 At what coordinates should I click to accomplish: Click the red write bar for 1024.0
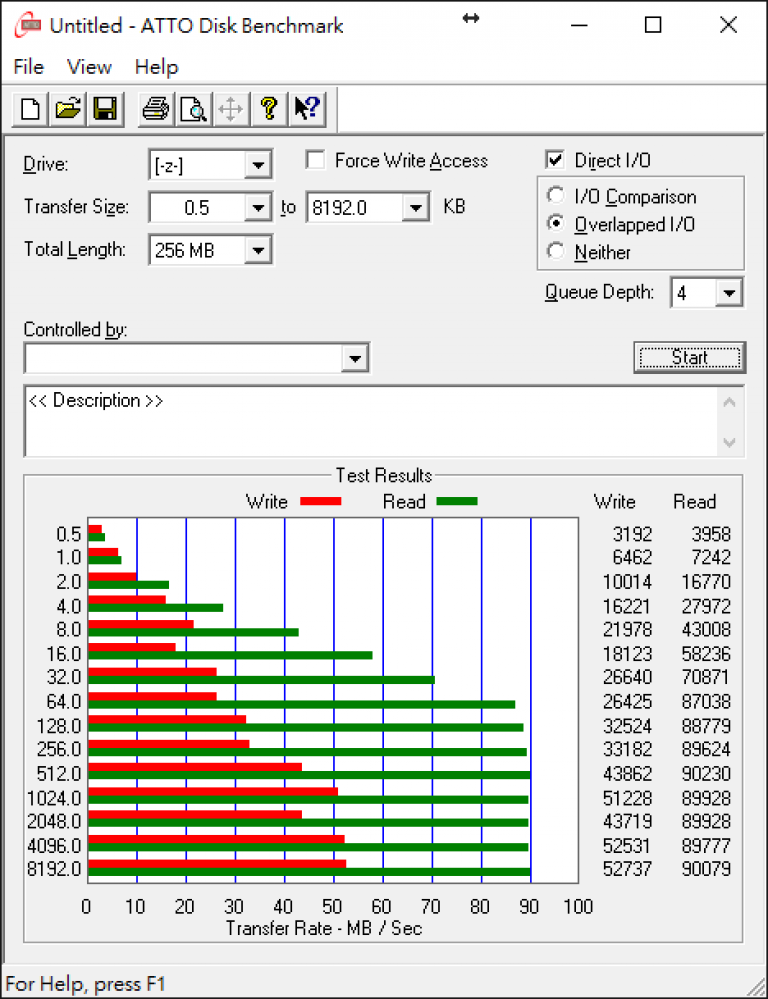point(213,791)
